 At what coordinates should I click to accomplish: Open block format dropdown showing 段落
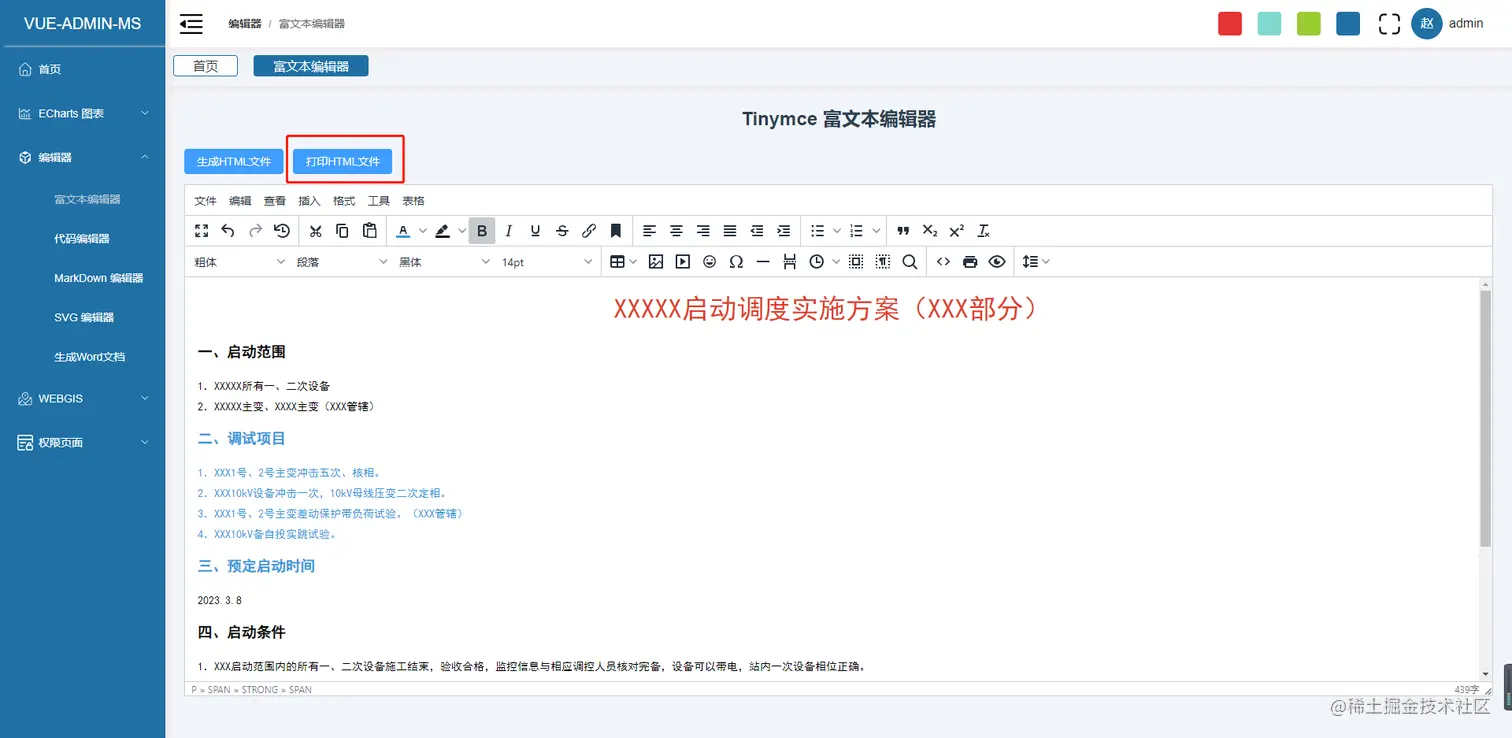pos(342,262)
